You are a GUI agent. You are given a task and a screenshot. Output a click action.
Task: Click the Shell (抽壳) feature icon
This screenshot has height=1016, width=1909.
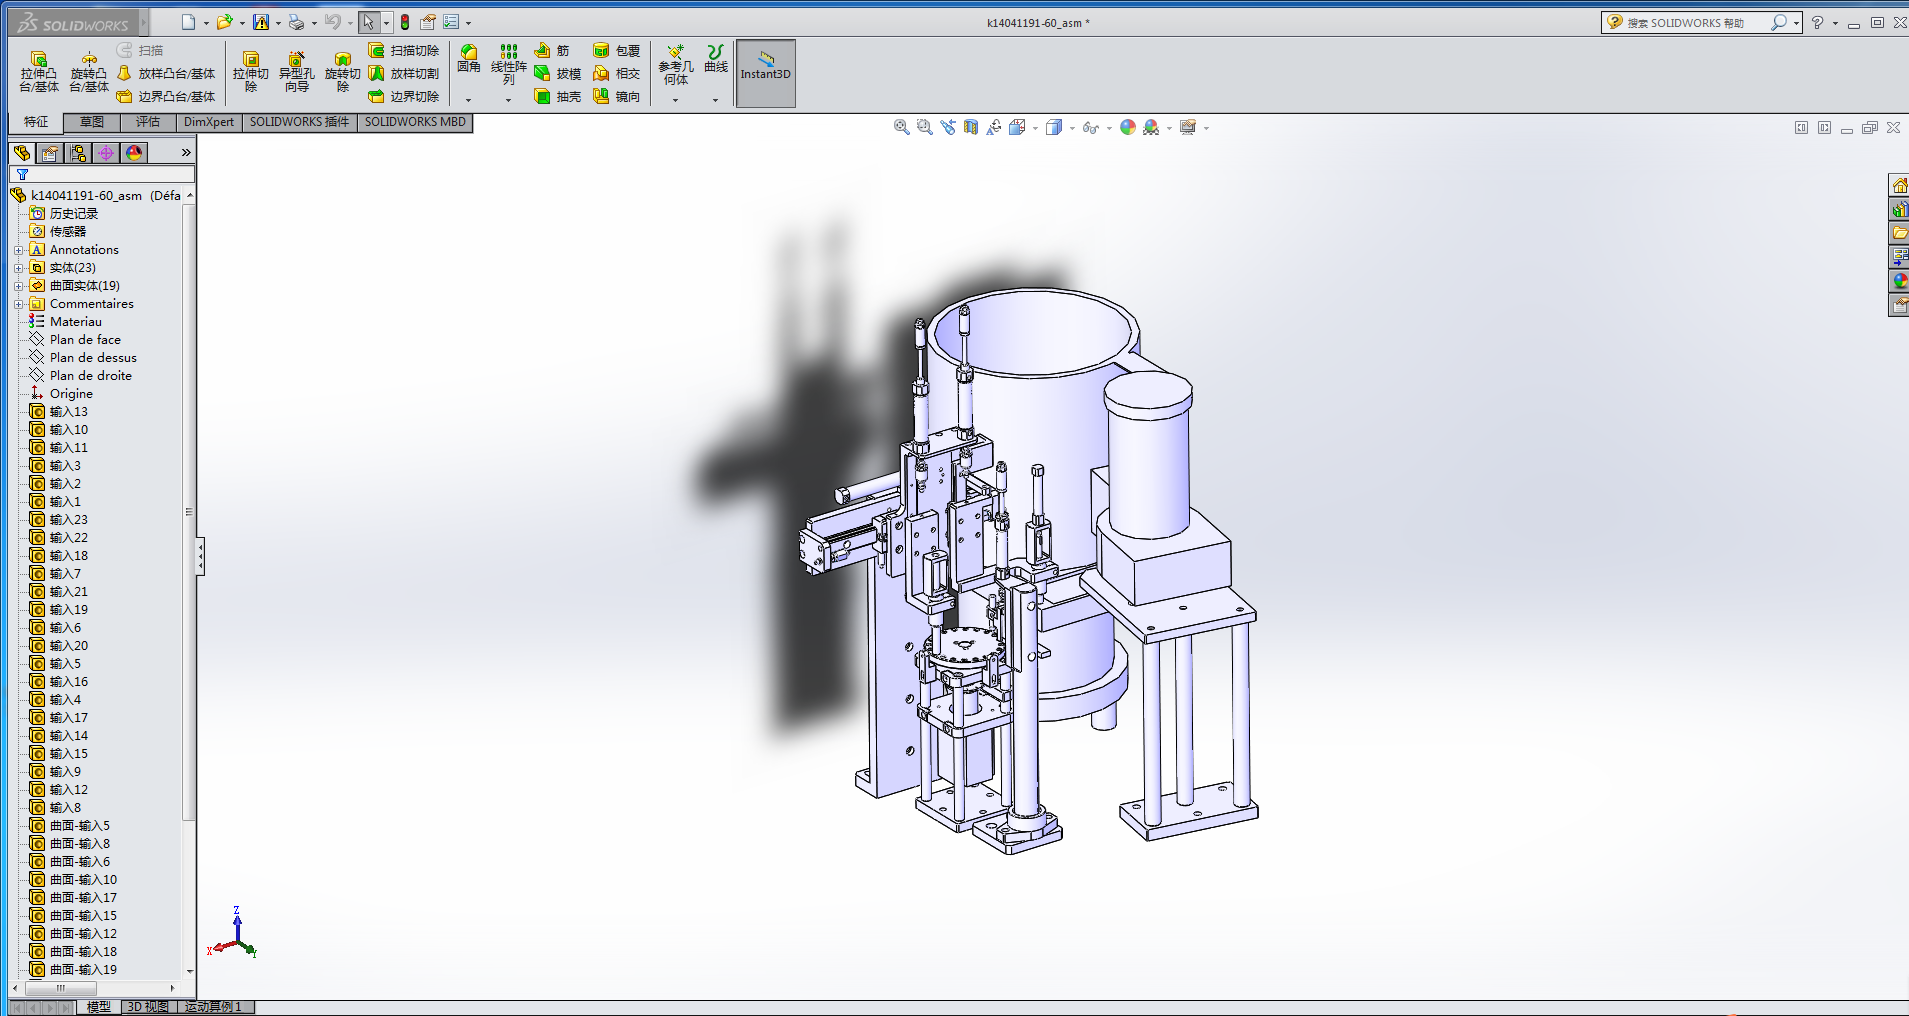coord(542,96)
